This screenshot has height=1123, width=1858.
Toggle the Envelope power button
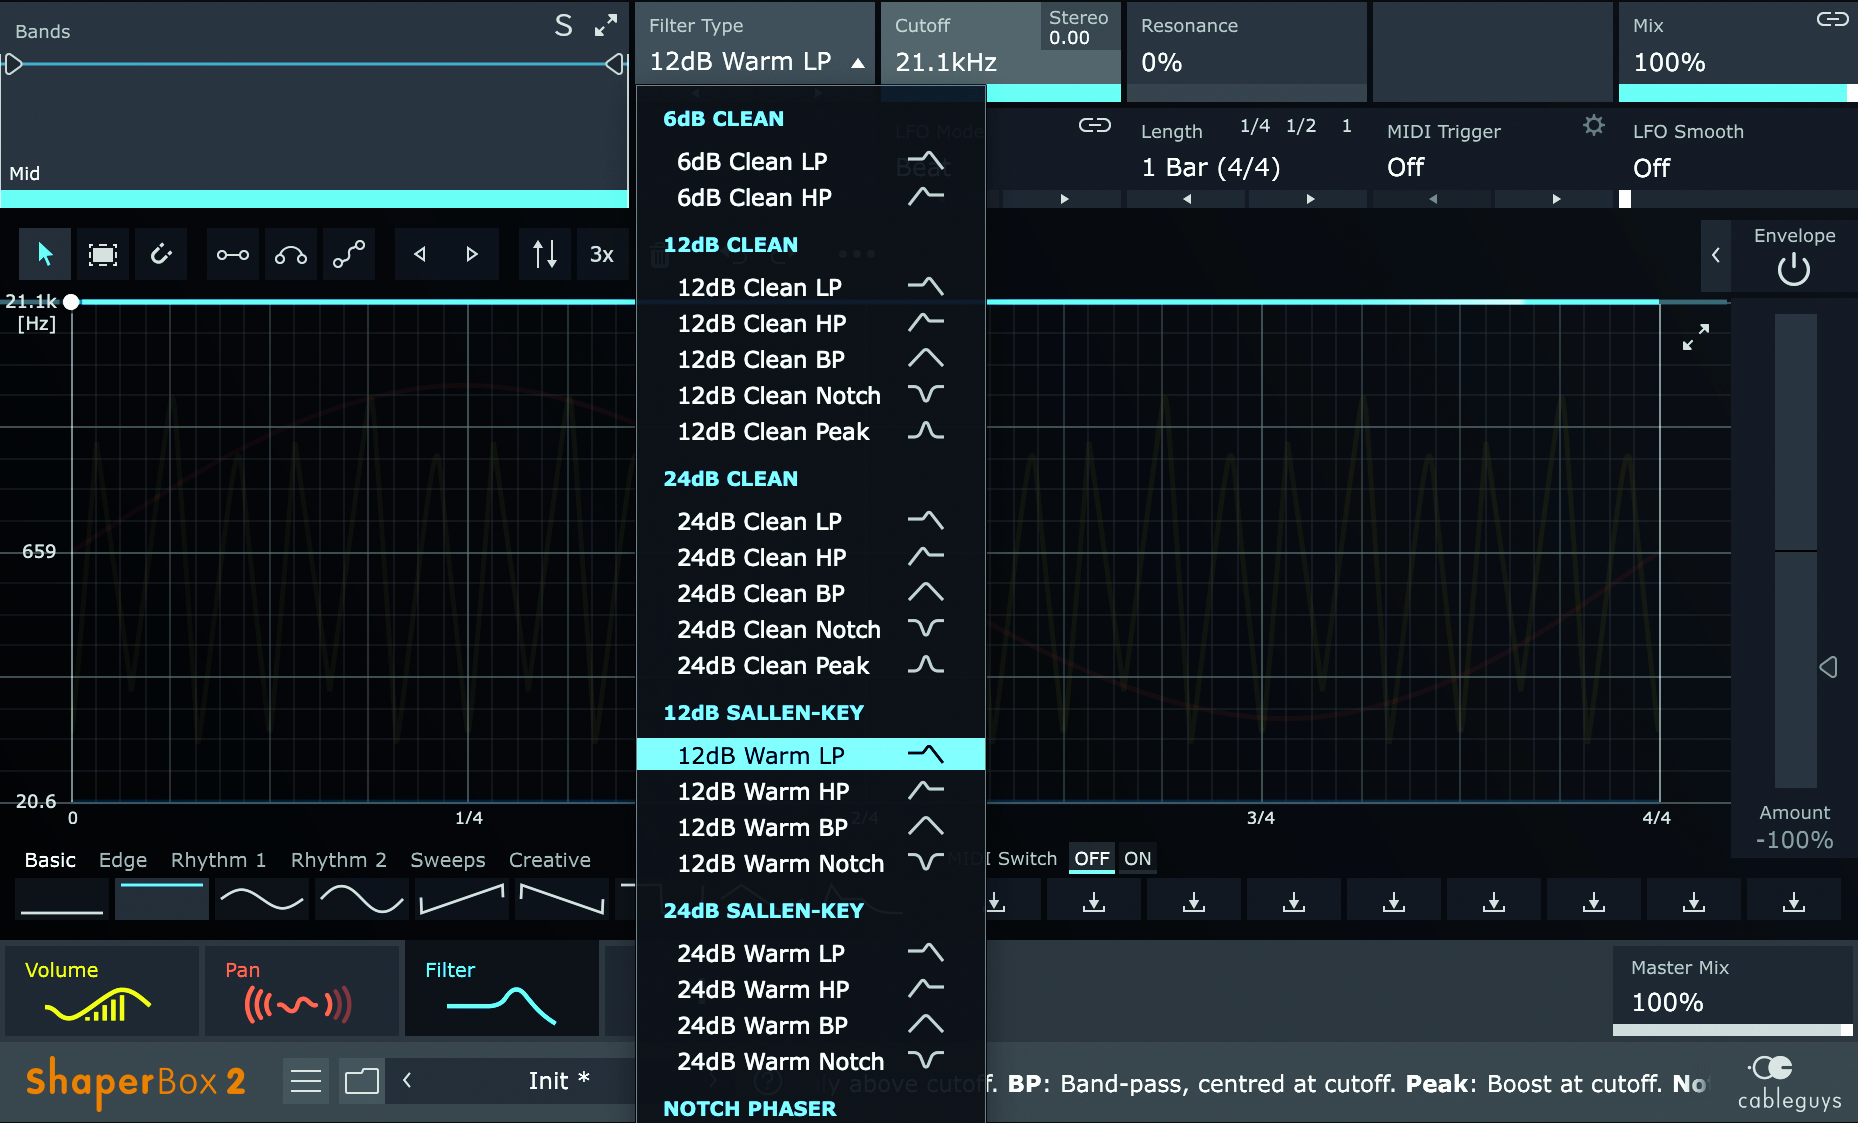click(1794, 269)
